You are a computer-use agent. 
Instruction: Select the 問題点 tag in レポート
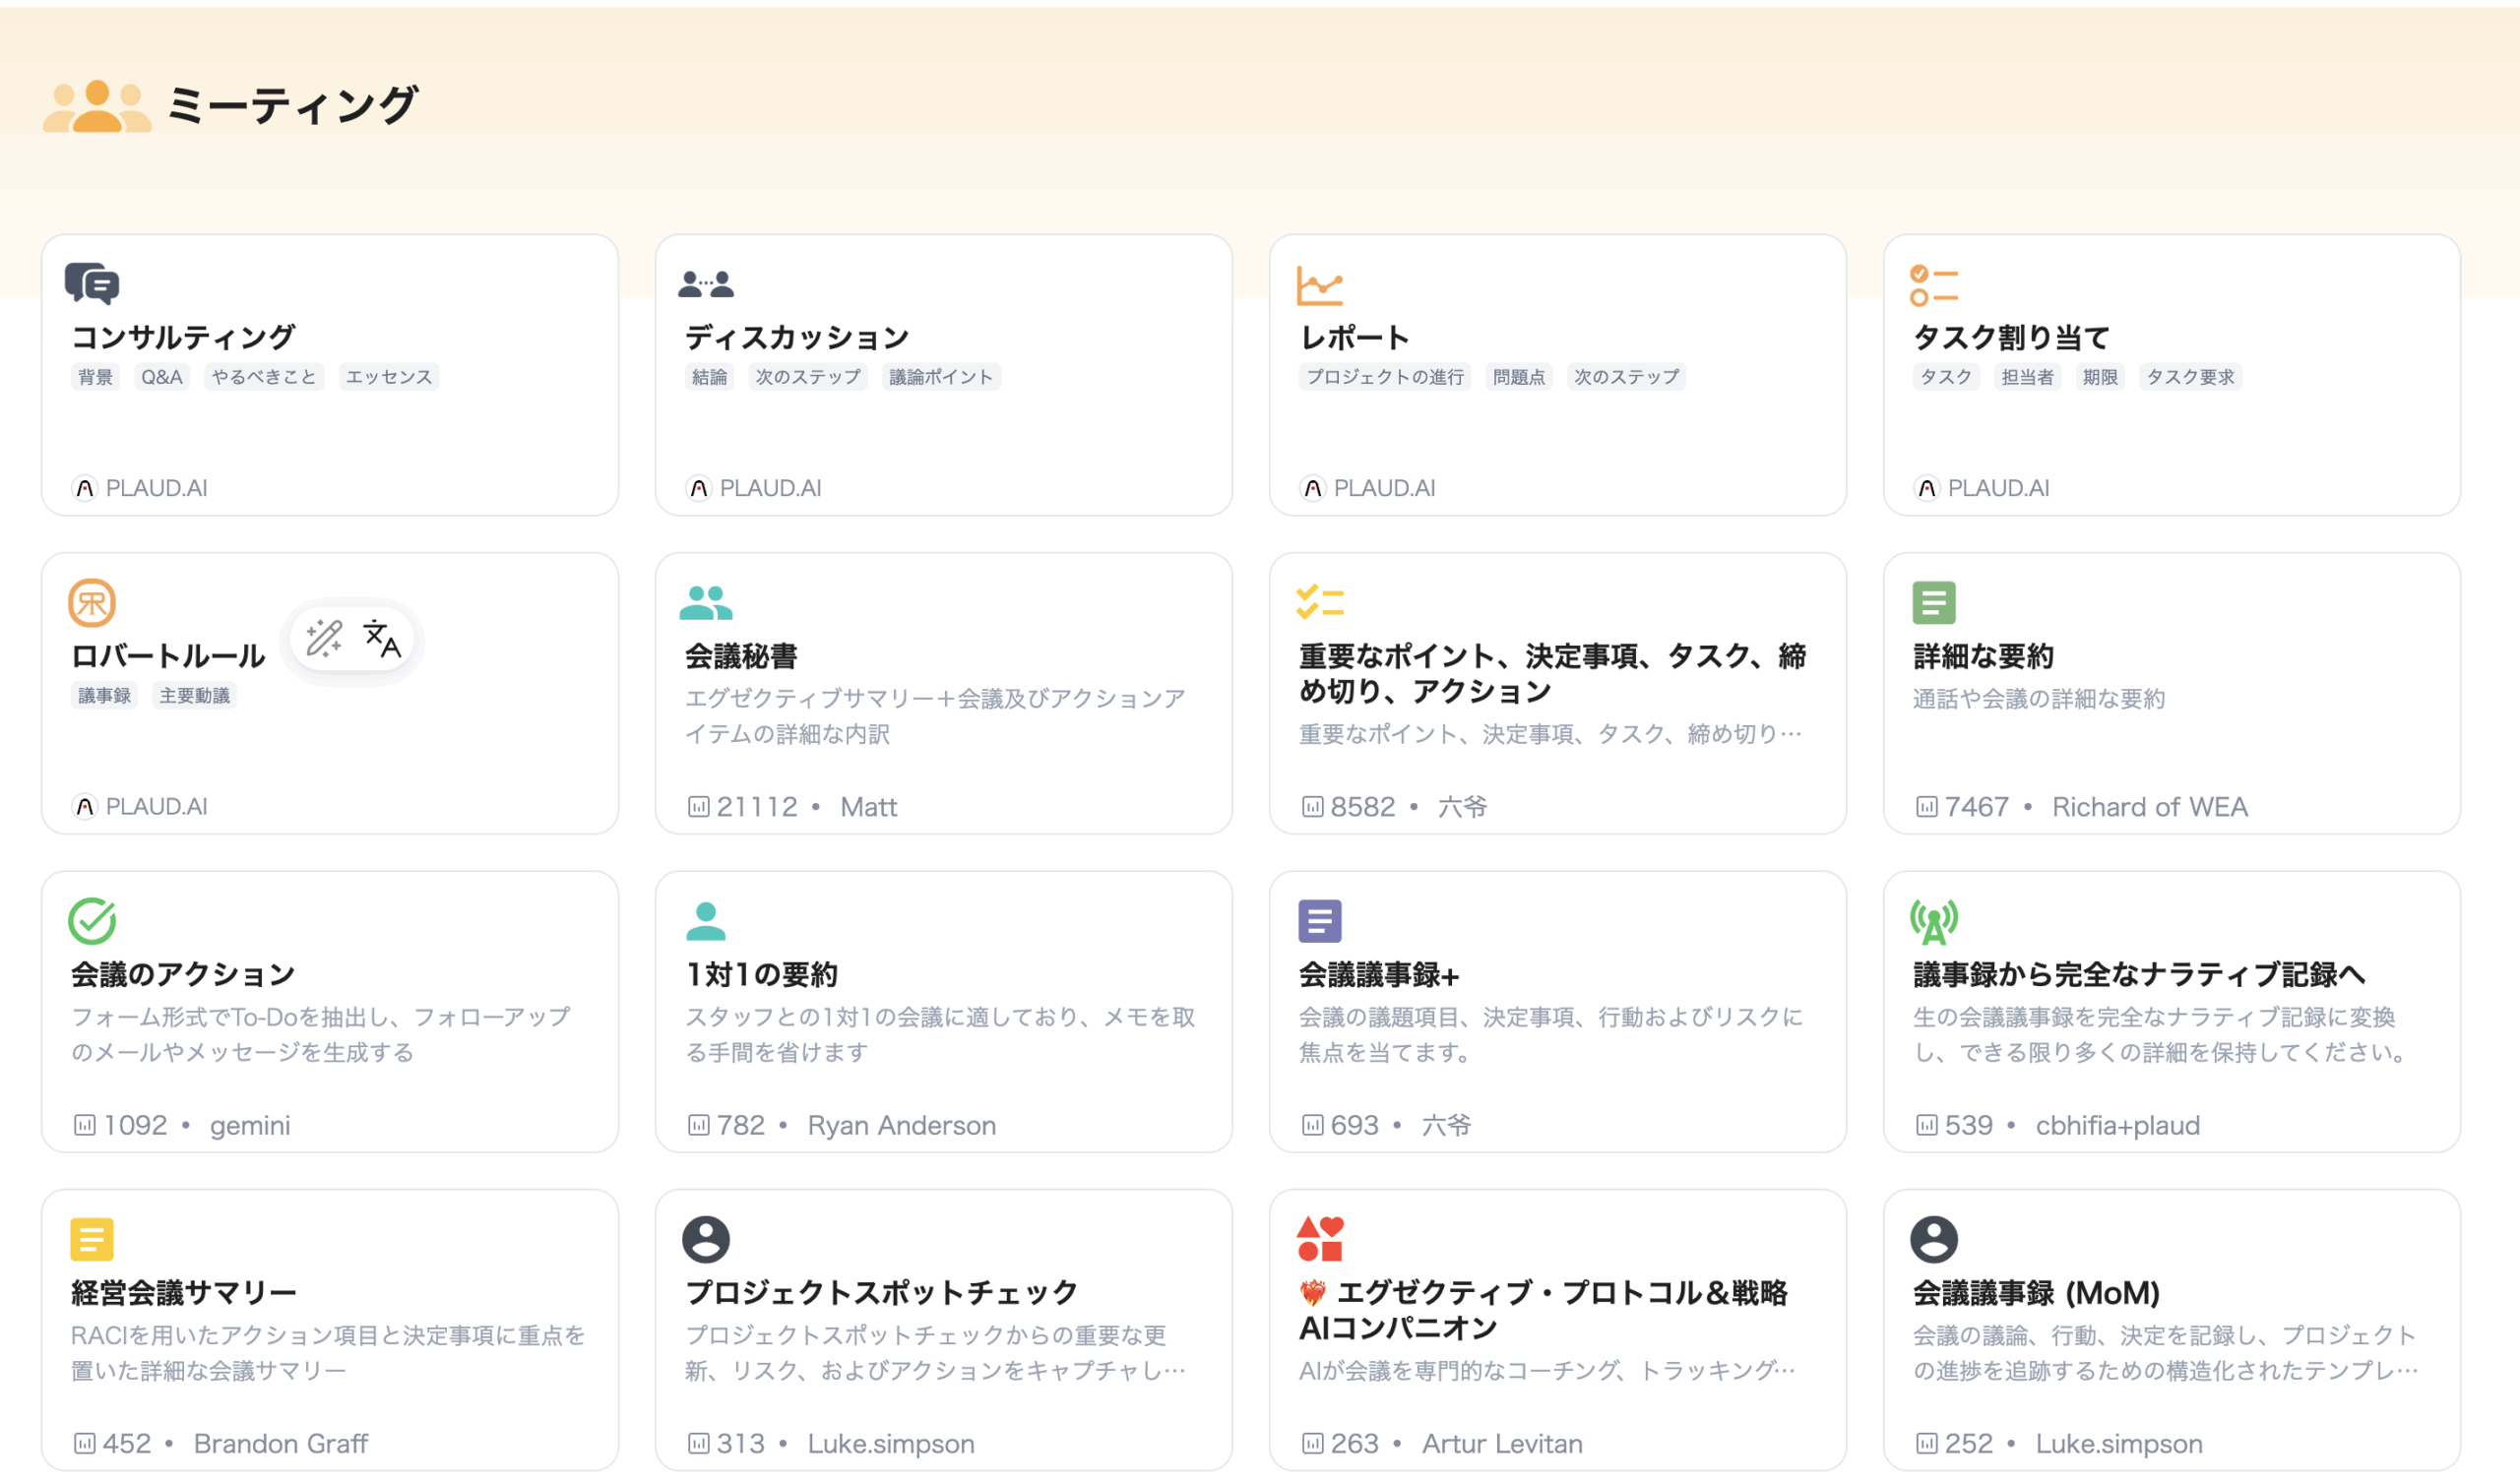point(1519,377)
